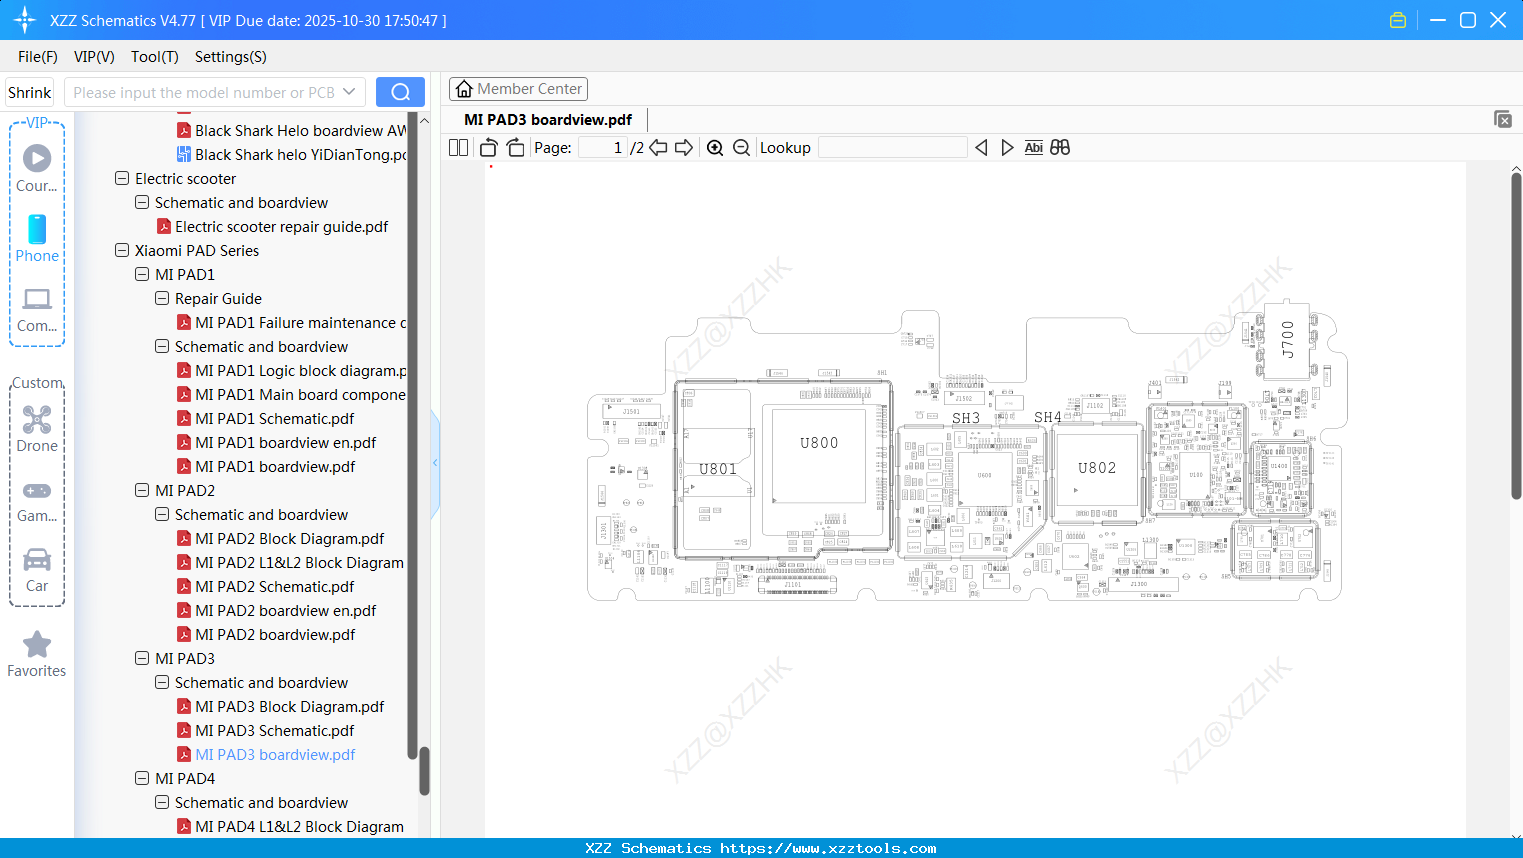Zoom out of the boardview
The image size is (1523, 858).
(741, 148)
